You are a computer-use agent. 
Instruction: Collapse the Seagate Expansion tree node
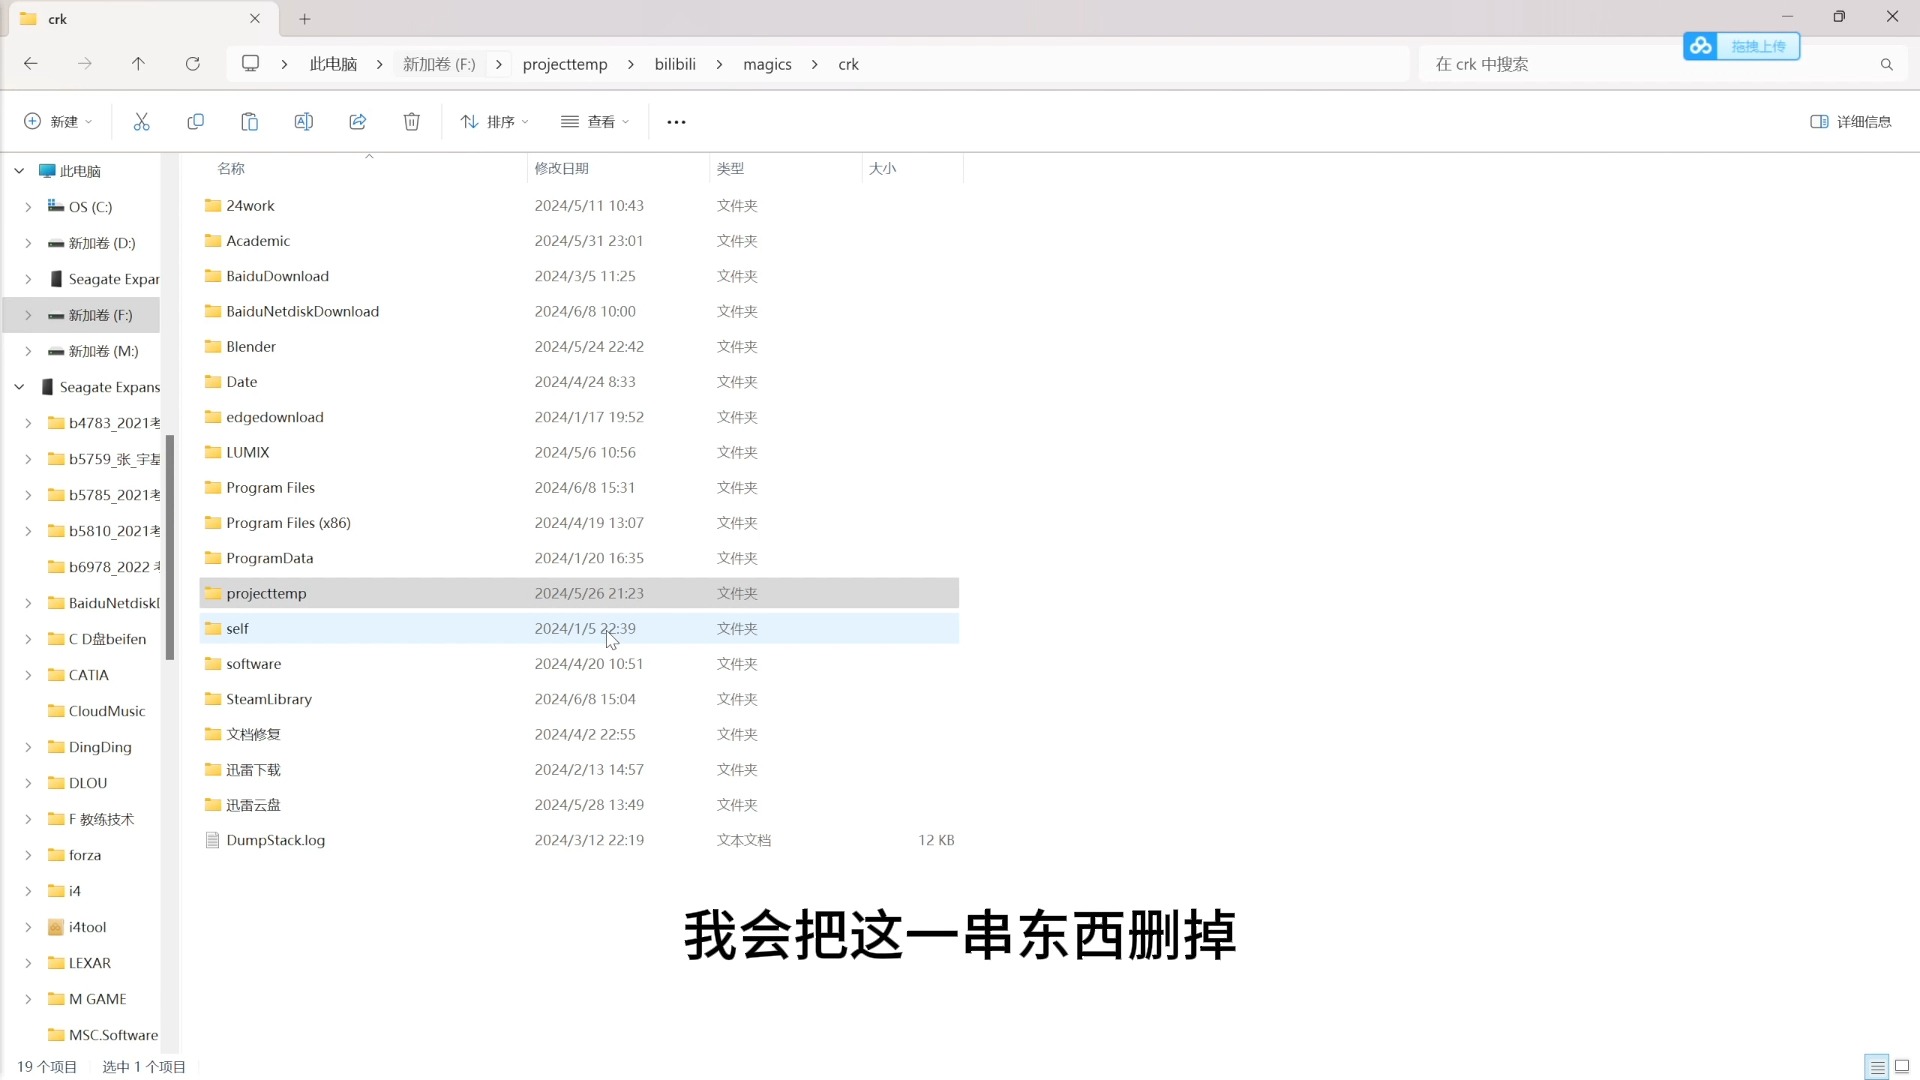pyautogui.click(x=19, y=387)
